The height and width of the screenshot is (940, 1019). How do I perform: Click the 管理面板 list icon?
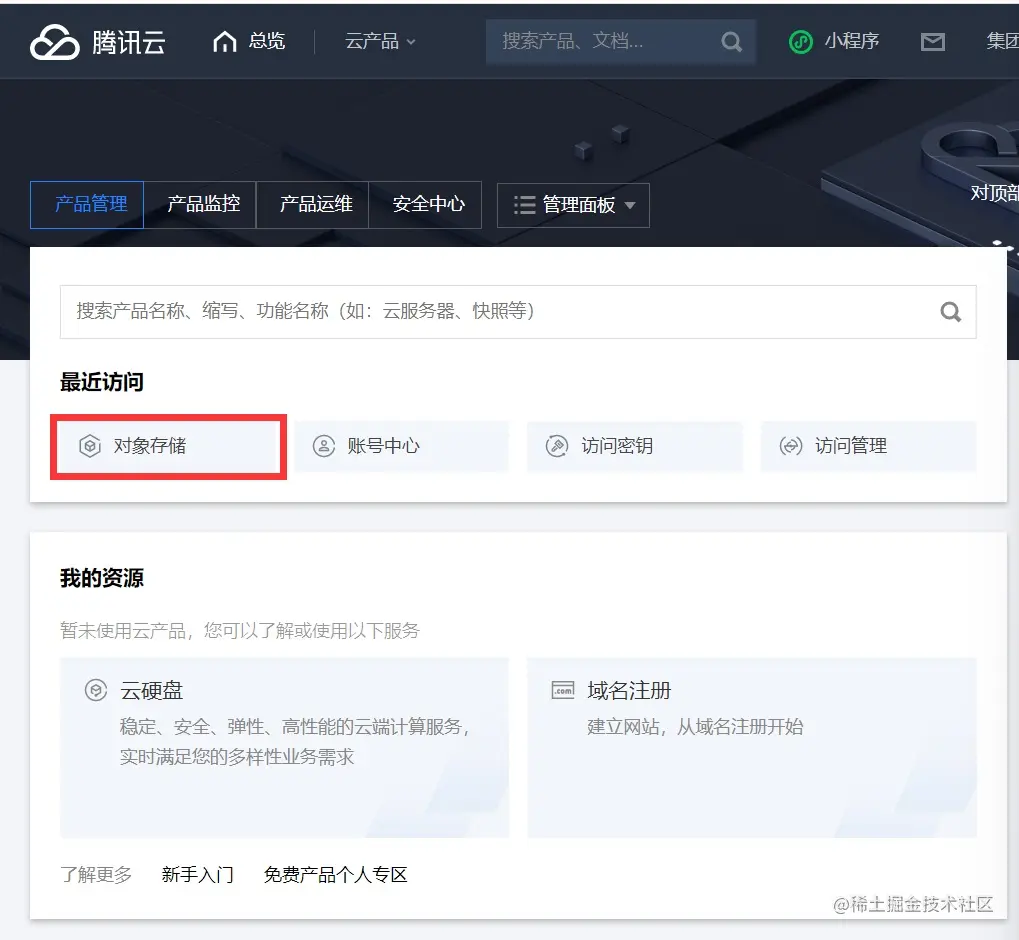pos(524,205)
